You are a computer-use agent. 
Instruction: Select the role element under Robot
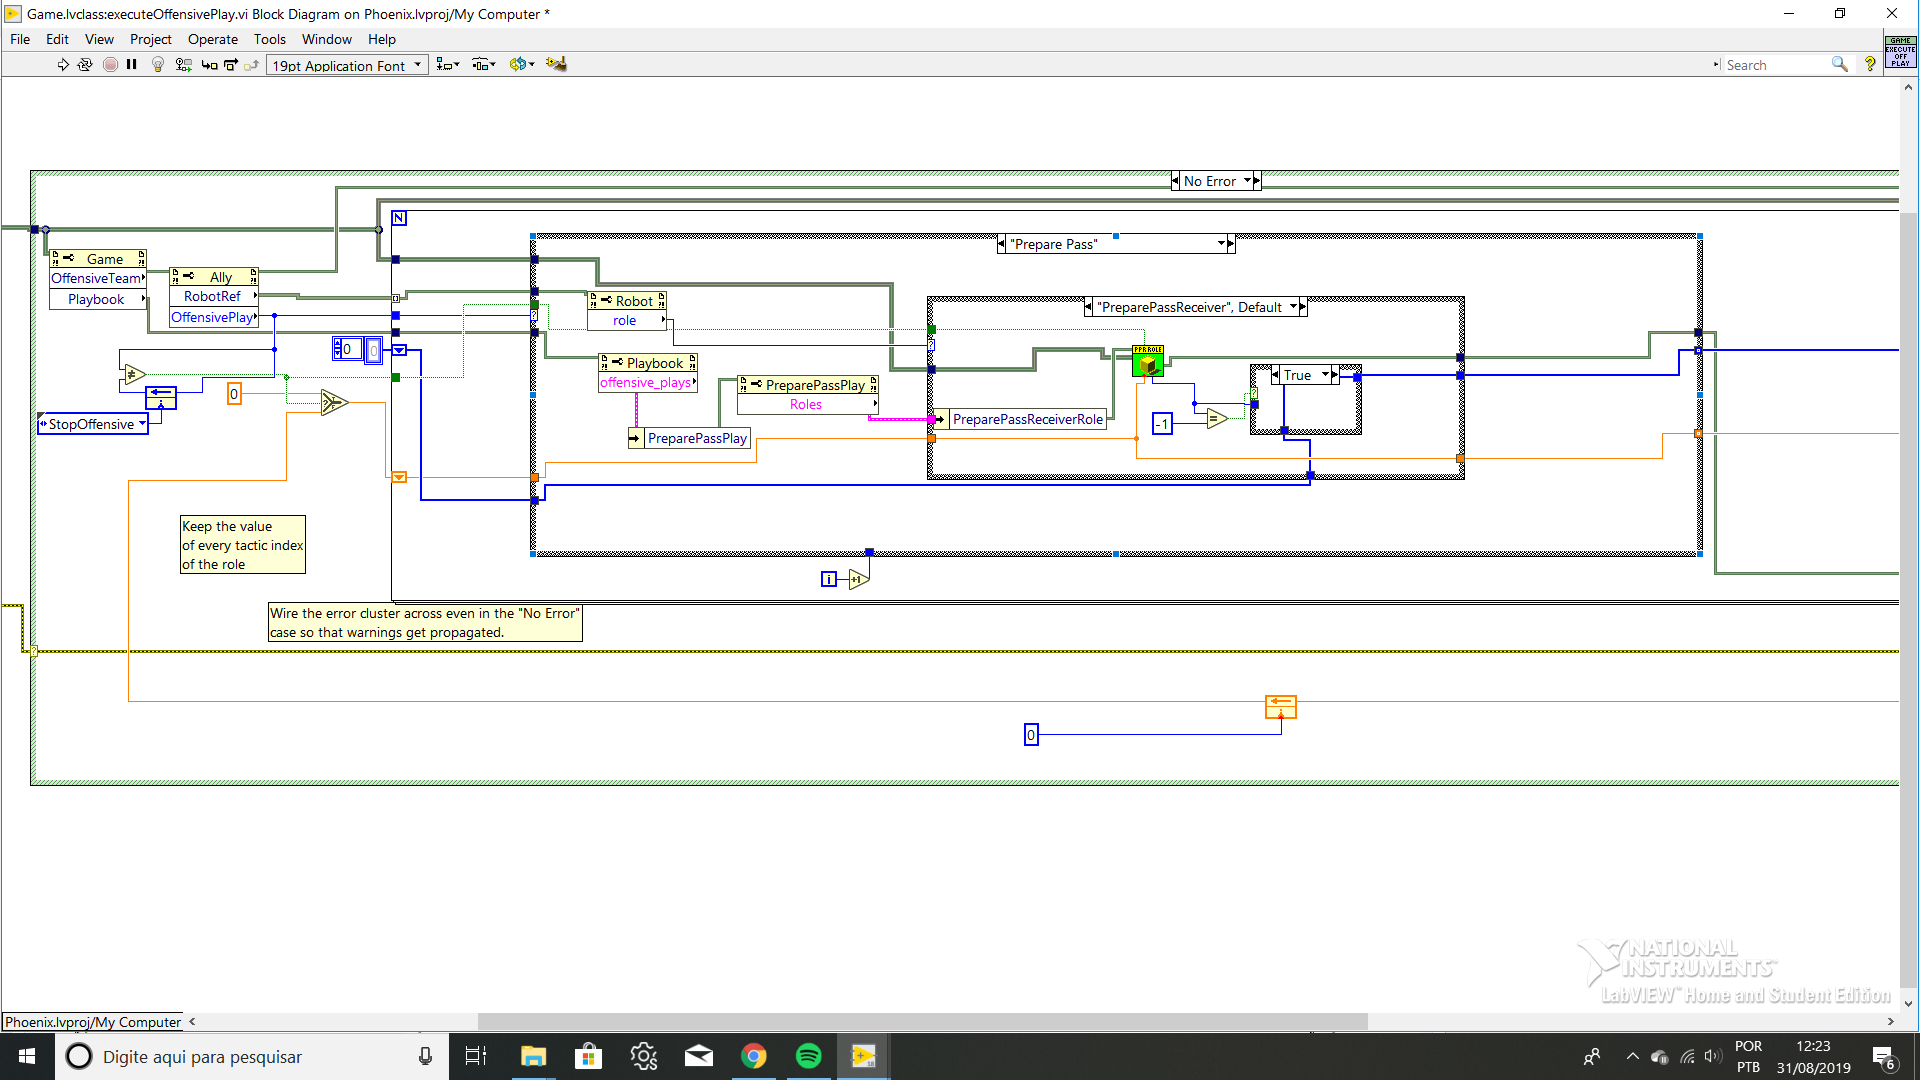(x=627, y=321)
